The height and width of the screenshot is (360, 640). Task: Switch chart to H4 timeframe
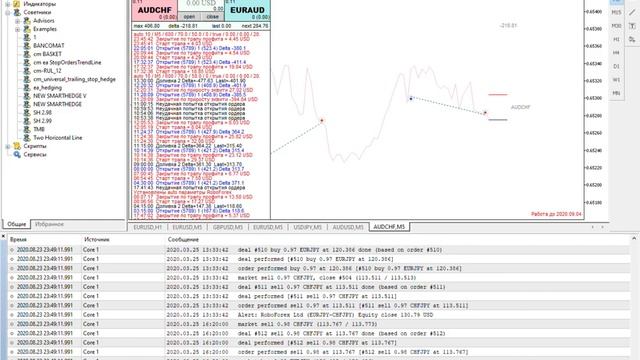point(616,53)
